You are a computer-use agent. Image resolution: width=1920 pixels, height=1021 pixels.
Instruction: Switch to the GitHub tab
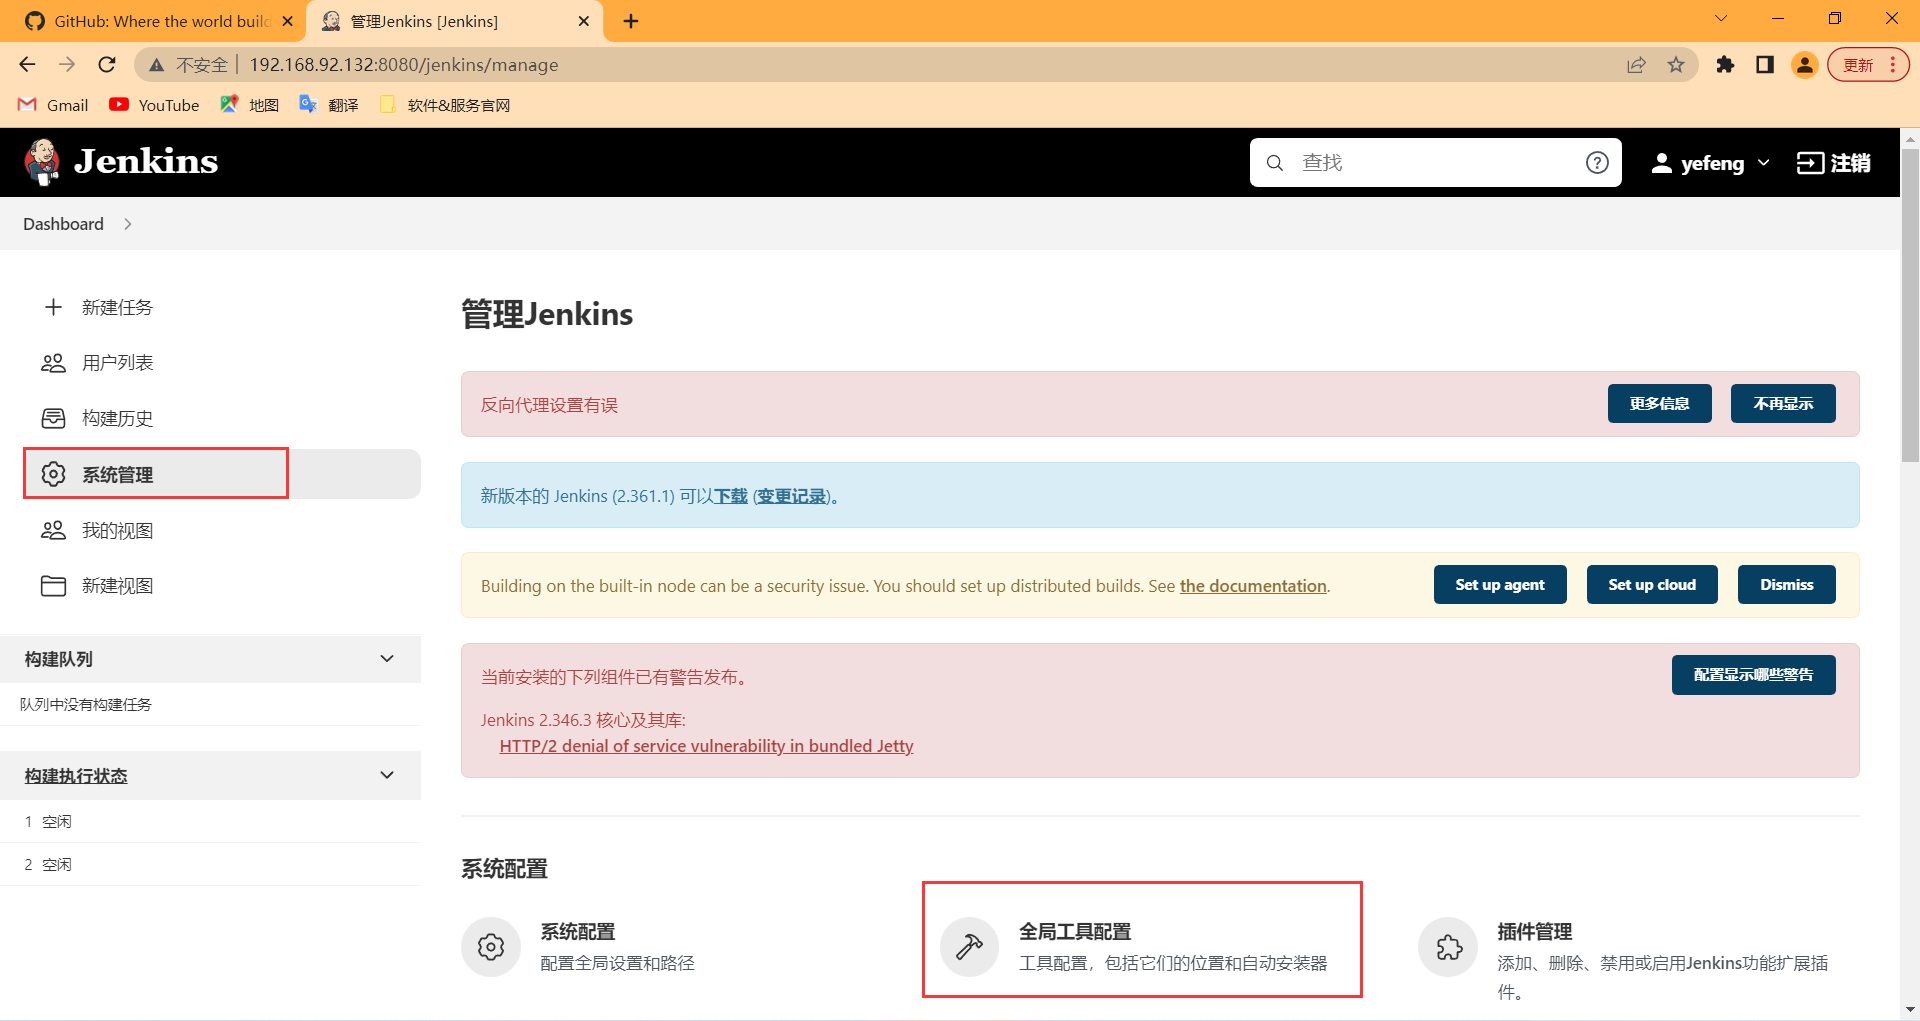tap(160, 21)
